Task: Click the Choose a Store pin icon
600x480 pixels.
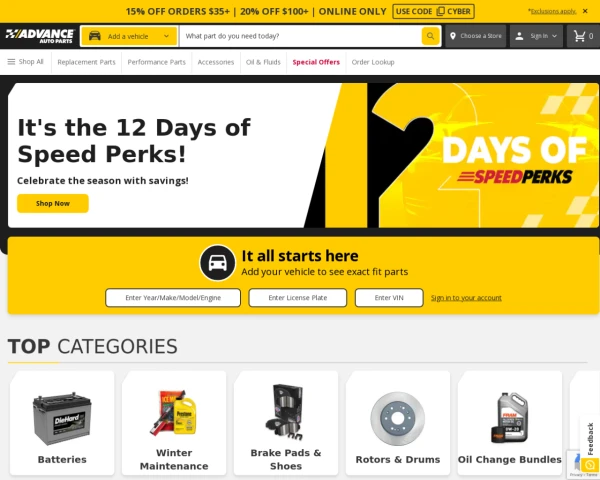Action: click(453, 36)
